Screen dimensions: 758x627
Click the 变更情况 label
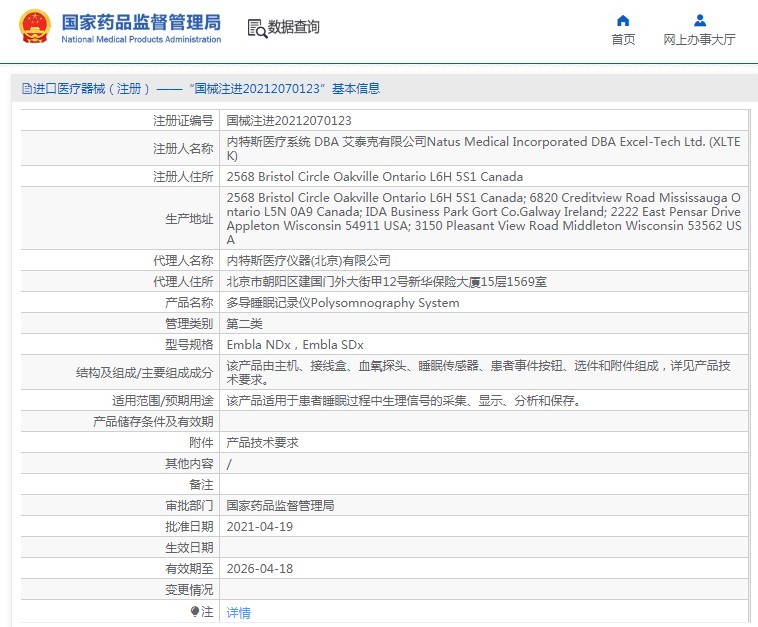coord(189,590)
